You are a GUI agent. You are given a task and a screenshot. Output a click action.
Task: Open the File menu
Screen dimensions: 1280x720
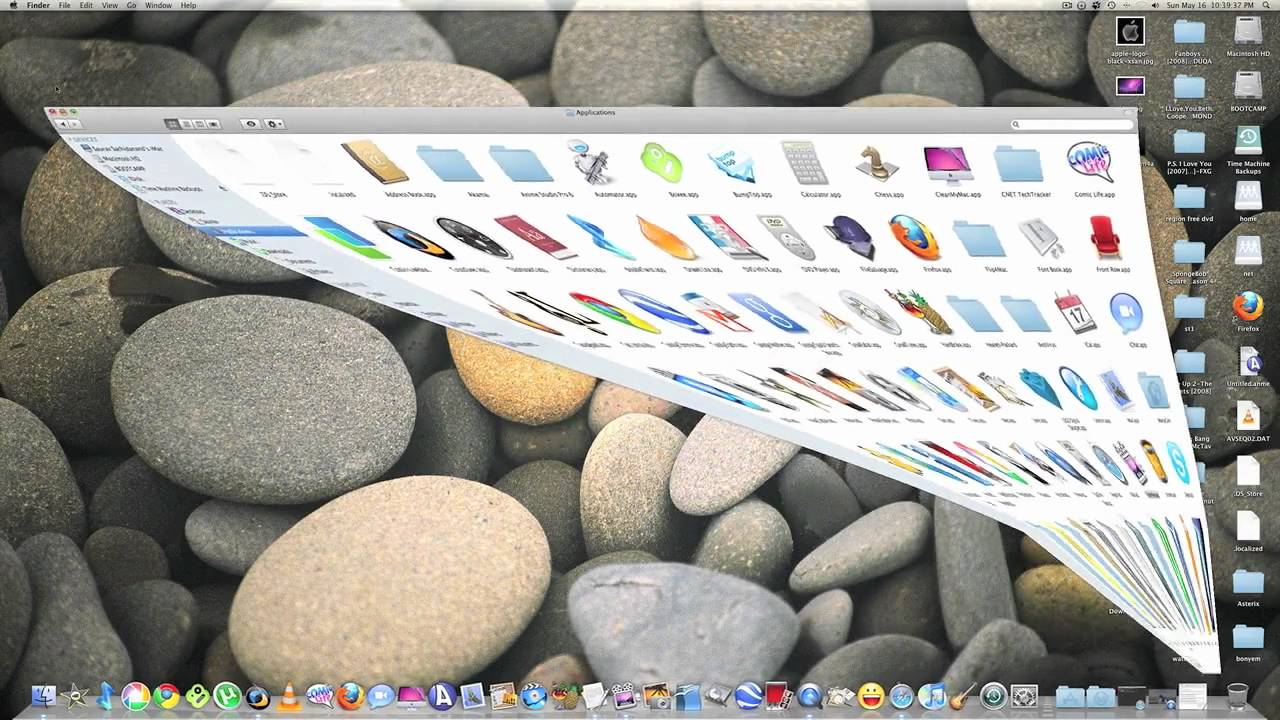coord(64,6)
